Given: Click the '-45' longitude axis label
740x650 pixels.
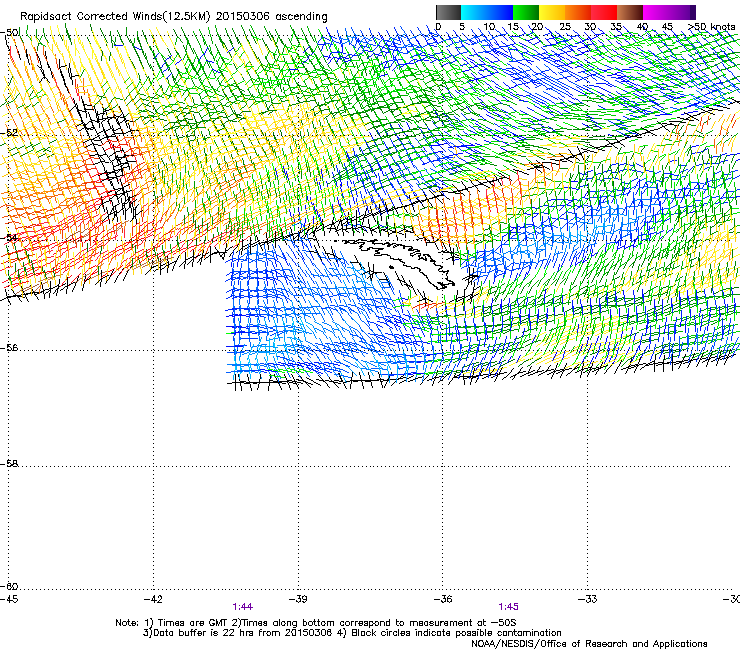Looking at the screenshot, I should (9, 599).
